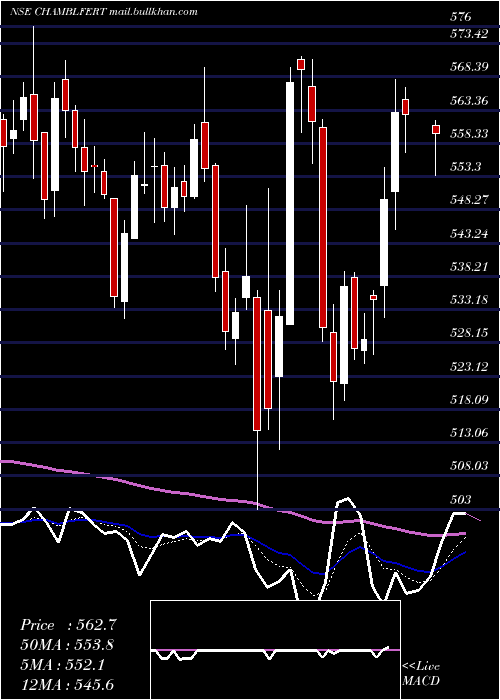Click the 576 price axis label
The width and height of the screenshot is (500, 700).
click(461, 17)
